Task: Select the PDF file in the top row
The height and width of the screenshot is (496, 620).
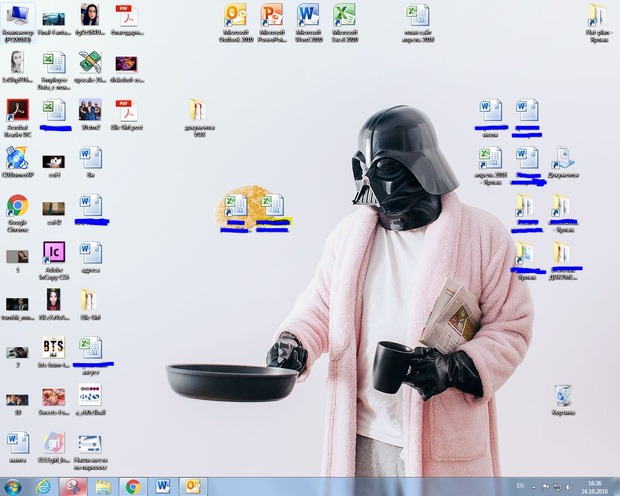Action: (x=127, y=20)
